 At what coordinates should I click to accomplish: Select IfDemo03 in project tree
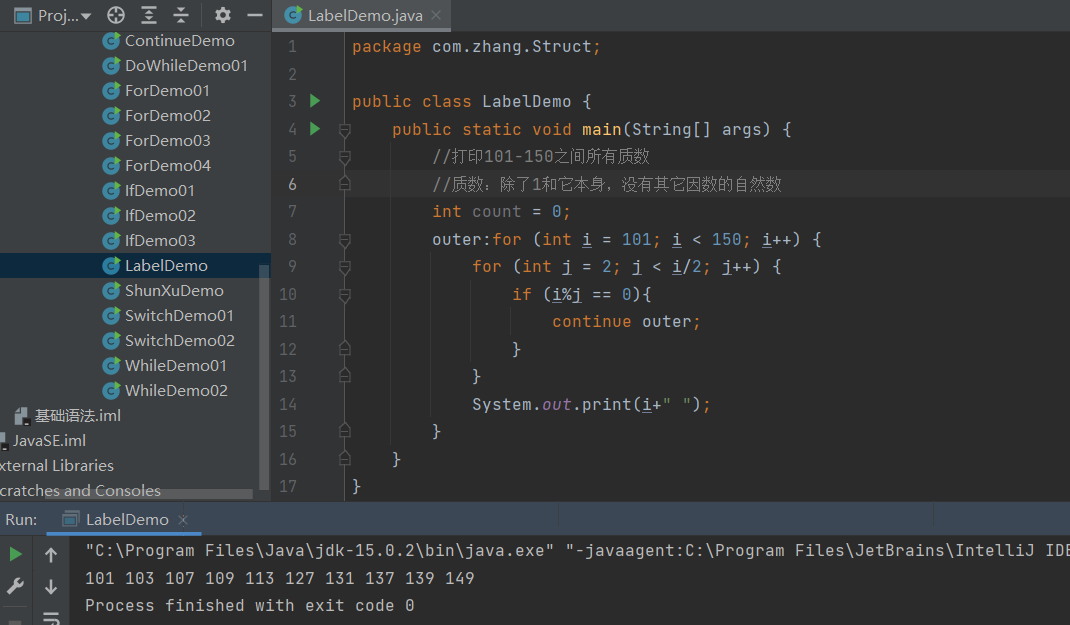[x=160, y=241]
